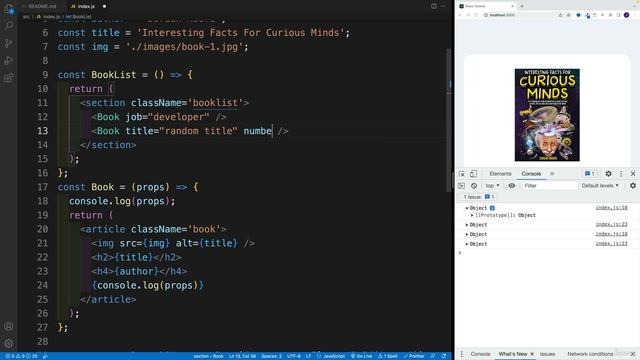The image size is (640, 360).
Task: Click the LF end-of-line indicator
Action: point(309,356)
